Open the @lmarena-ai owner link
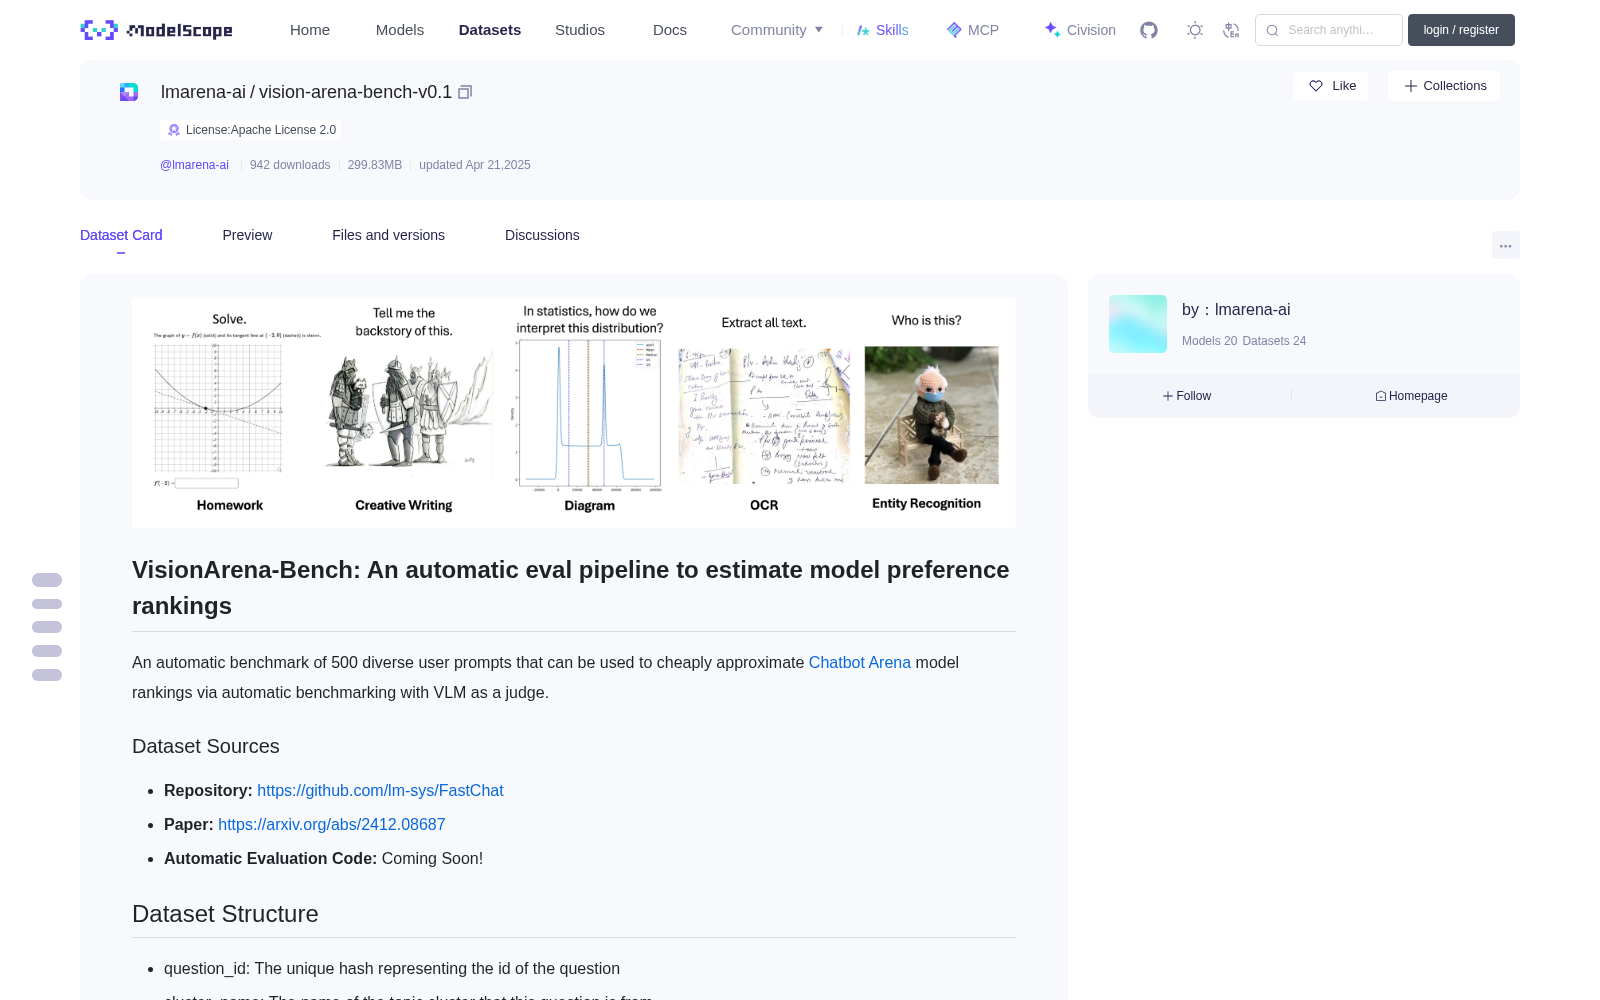The height and width of the screenshot is (1000, 1600). 194,165
